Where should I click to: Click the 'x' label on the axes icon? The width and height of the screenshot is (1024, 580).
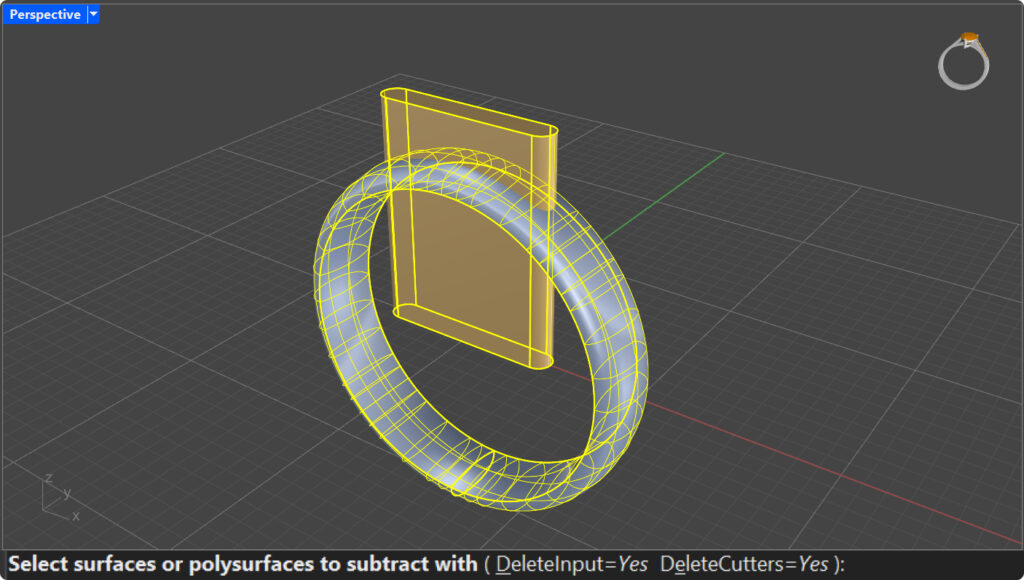pyautogui.click(x=76, y=516)
